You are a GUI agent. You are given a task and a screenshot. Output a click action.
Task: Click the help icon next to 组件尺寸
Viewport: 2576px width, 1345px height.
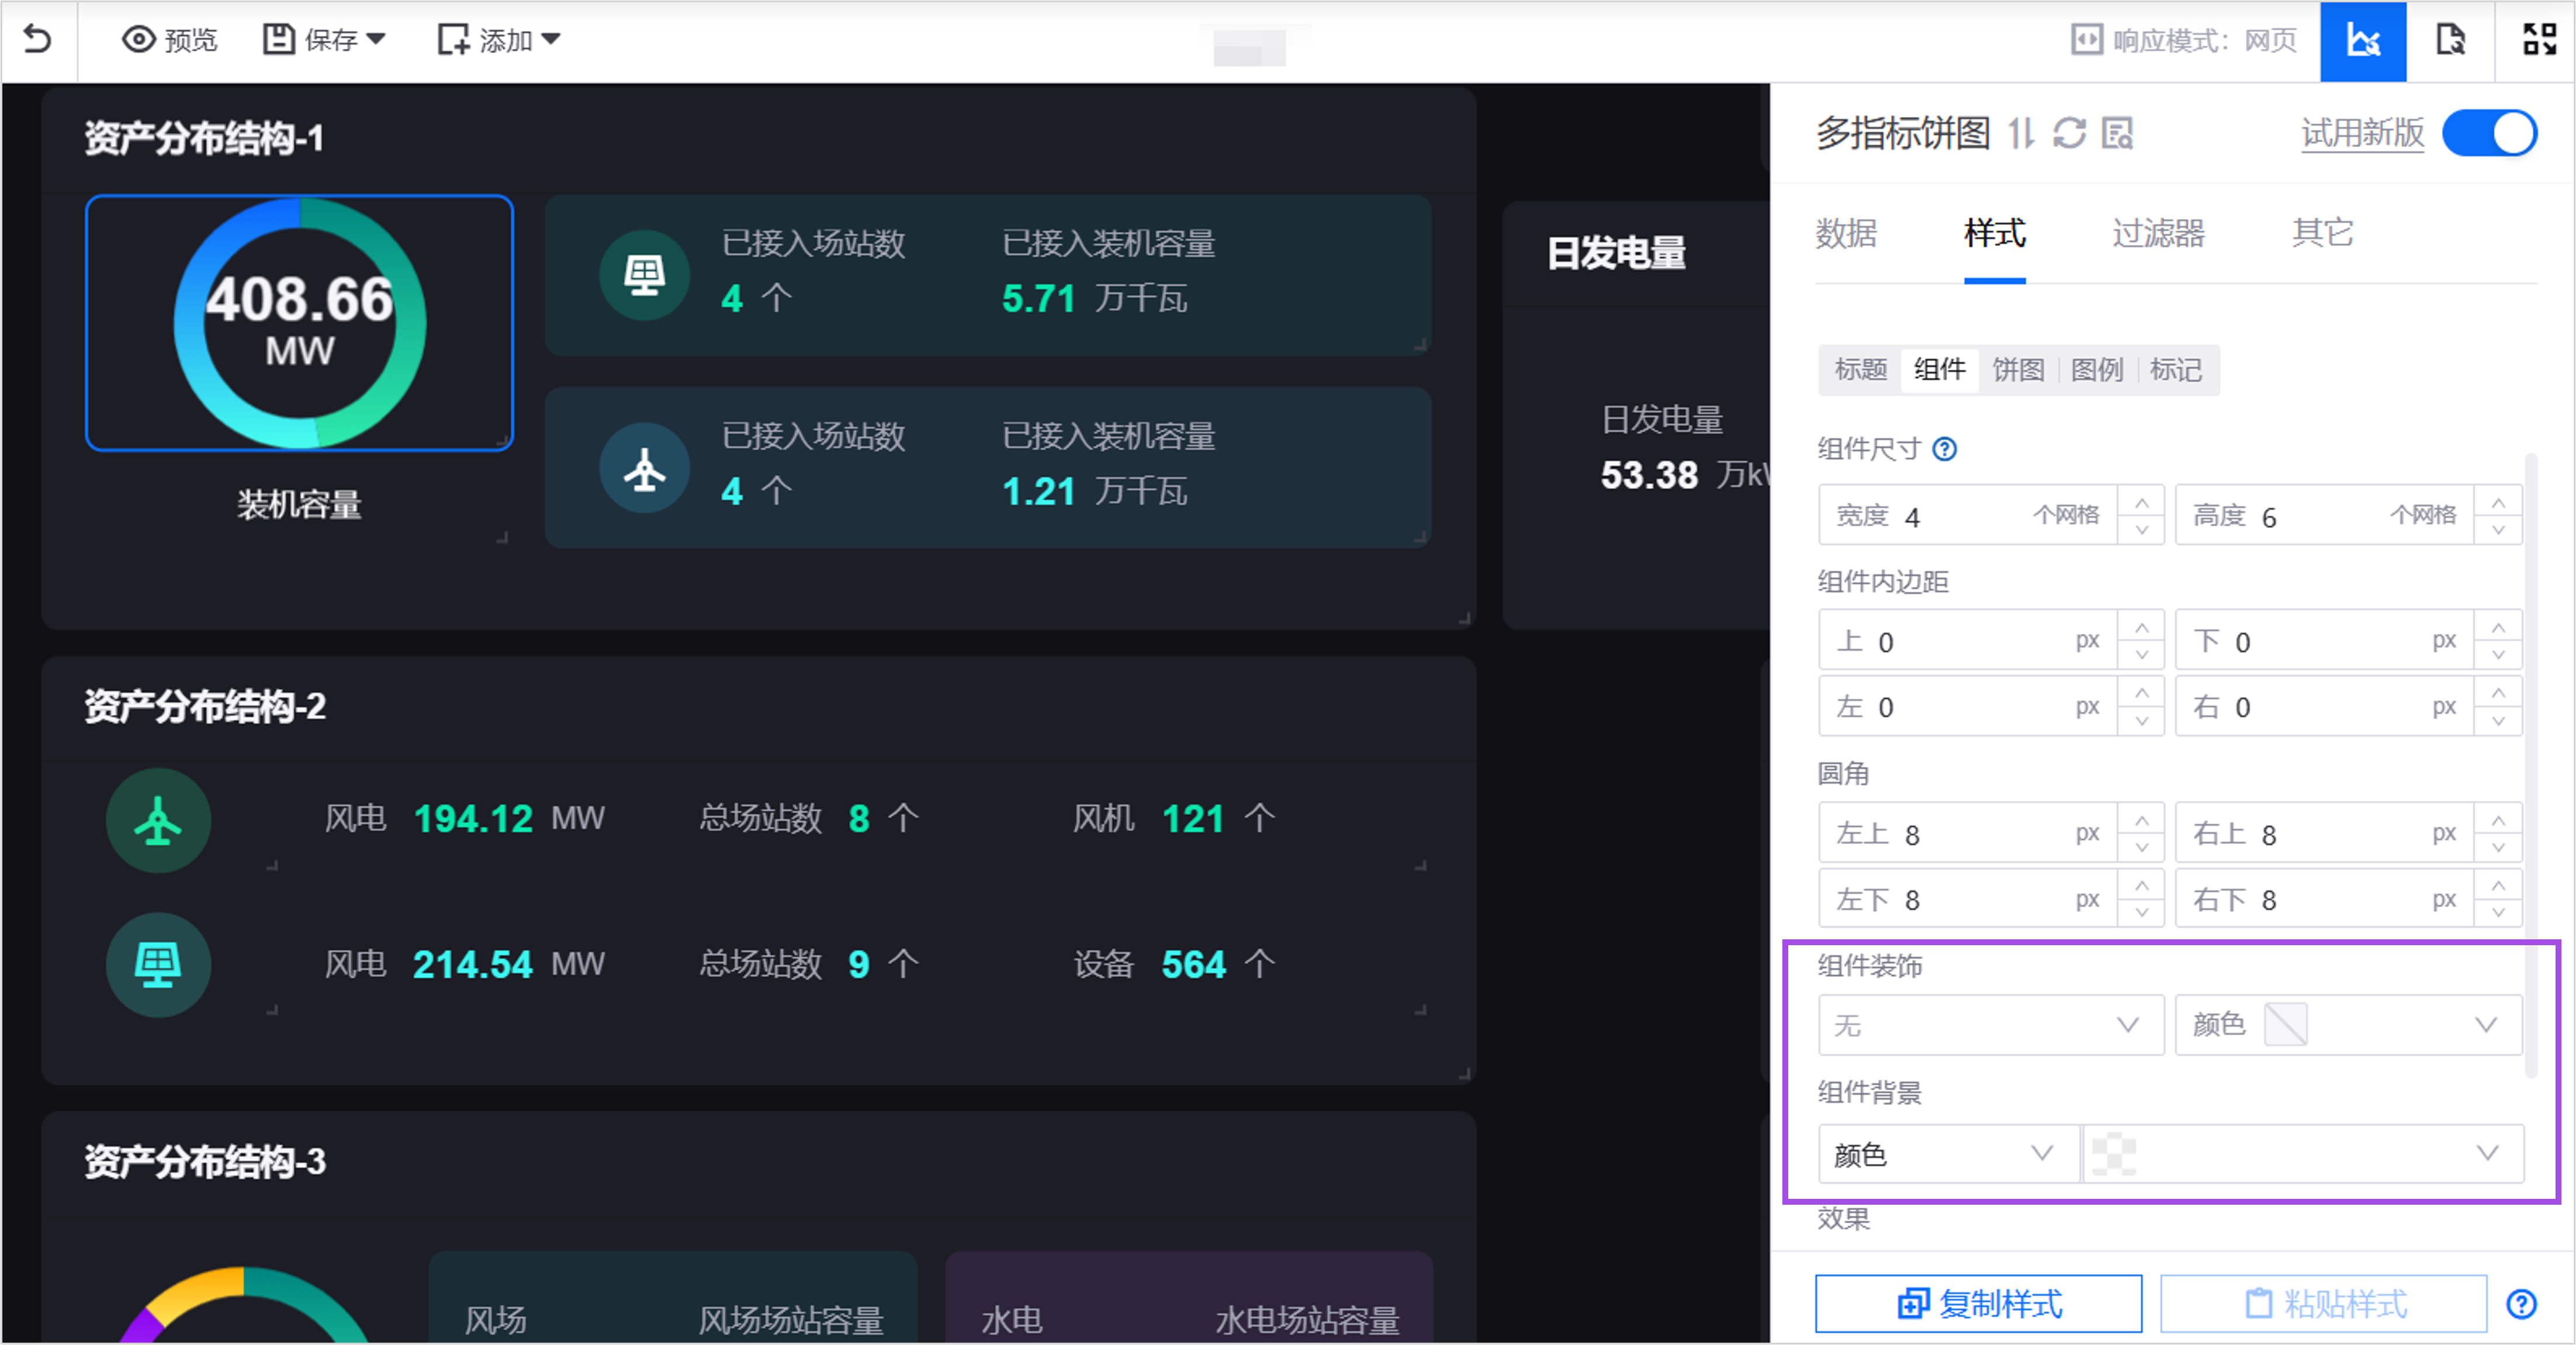point(1944,449)
